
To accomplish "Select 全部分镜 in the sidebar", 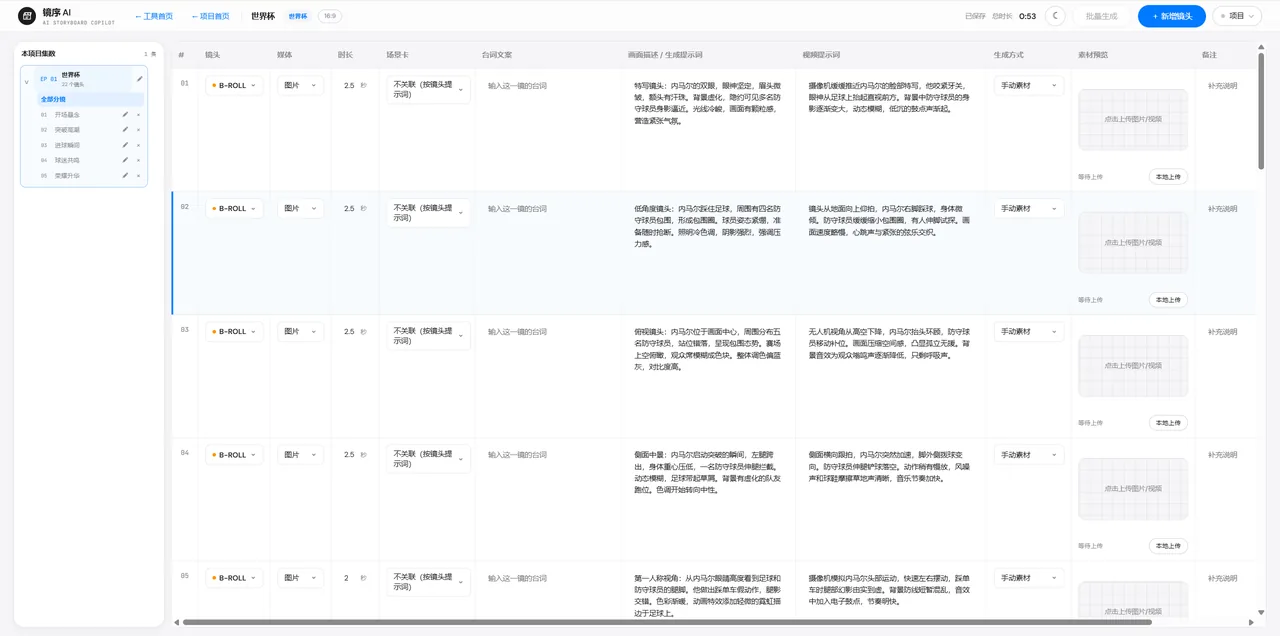I will [90, 100].
